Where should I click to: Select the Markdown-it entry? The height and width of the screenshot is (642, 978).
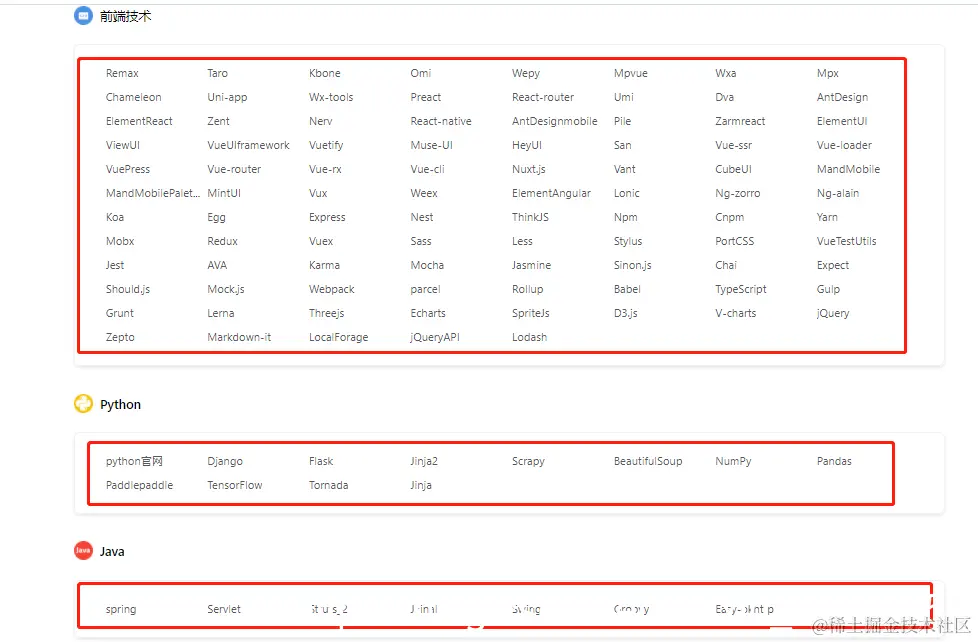pos(240,337)
